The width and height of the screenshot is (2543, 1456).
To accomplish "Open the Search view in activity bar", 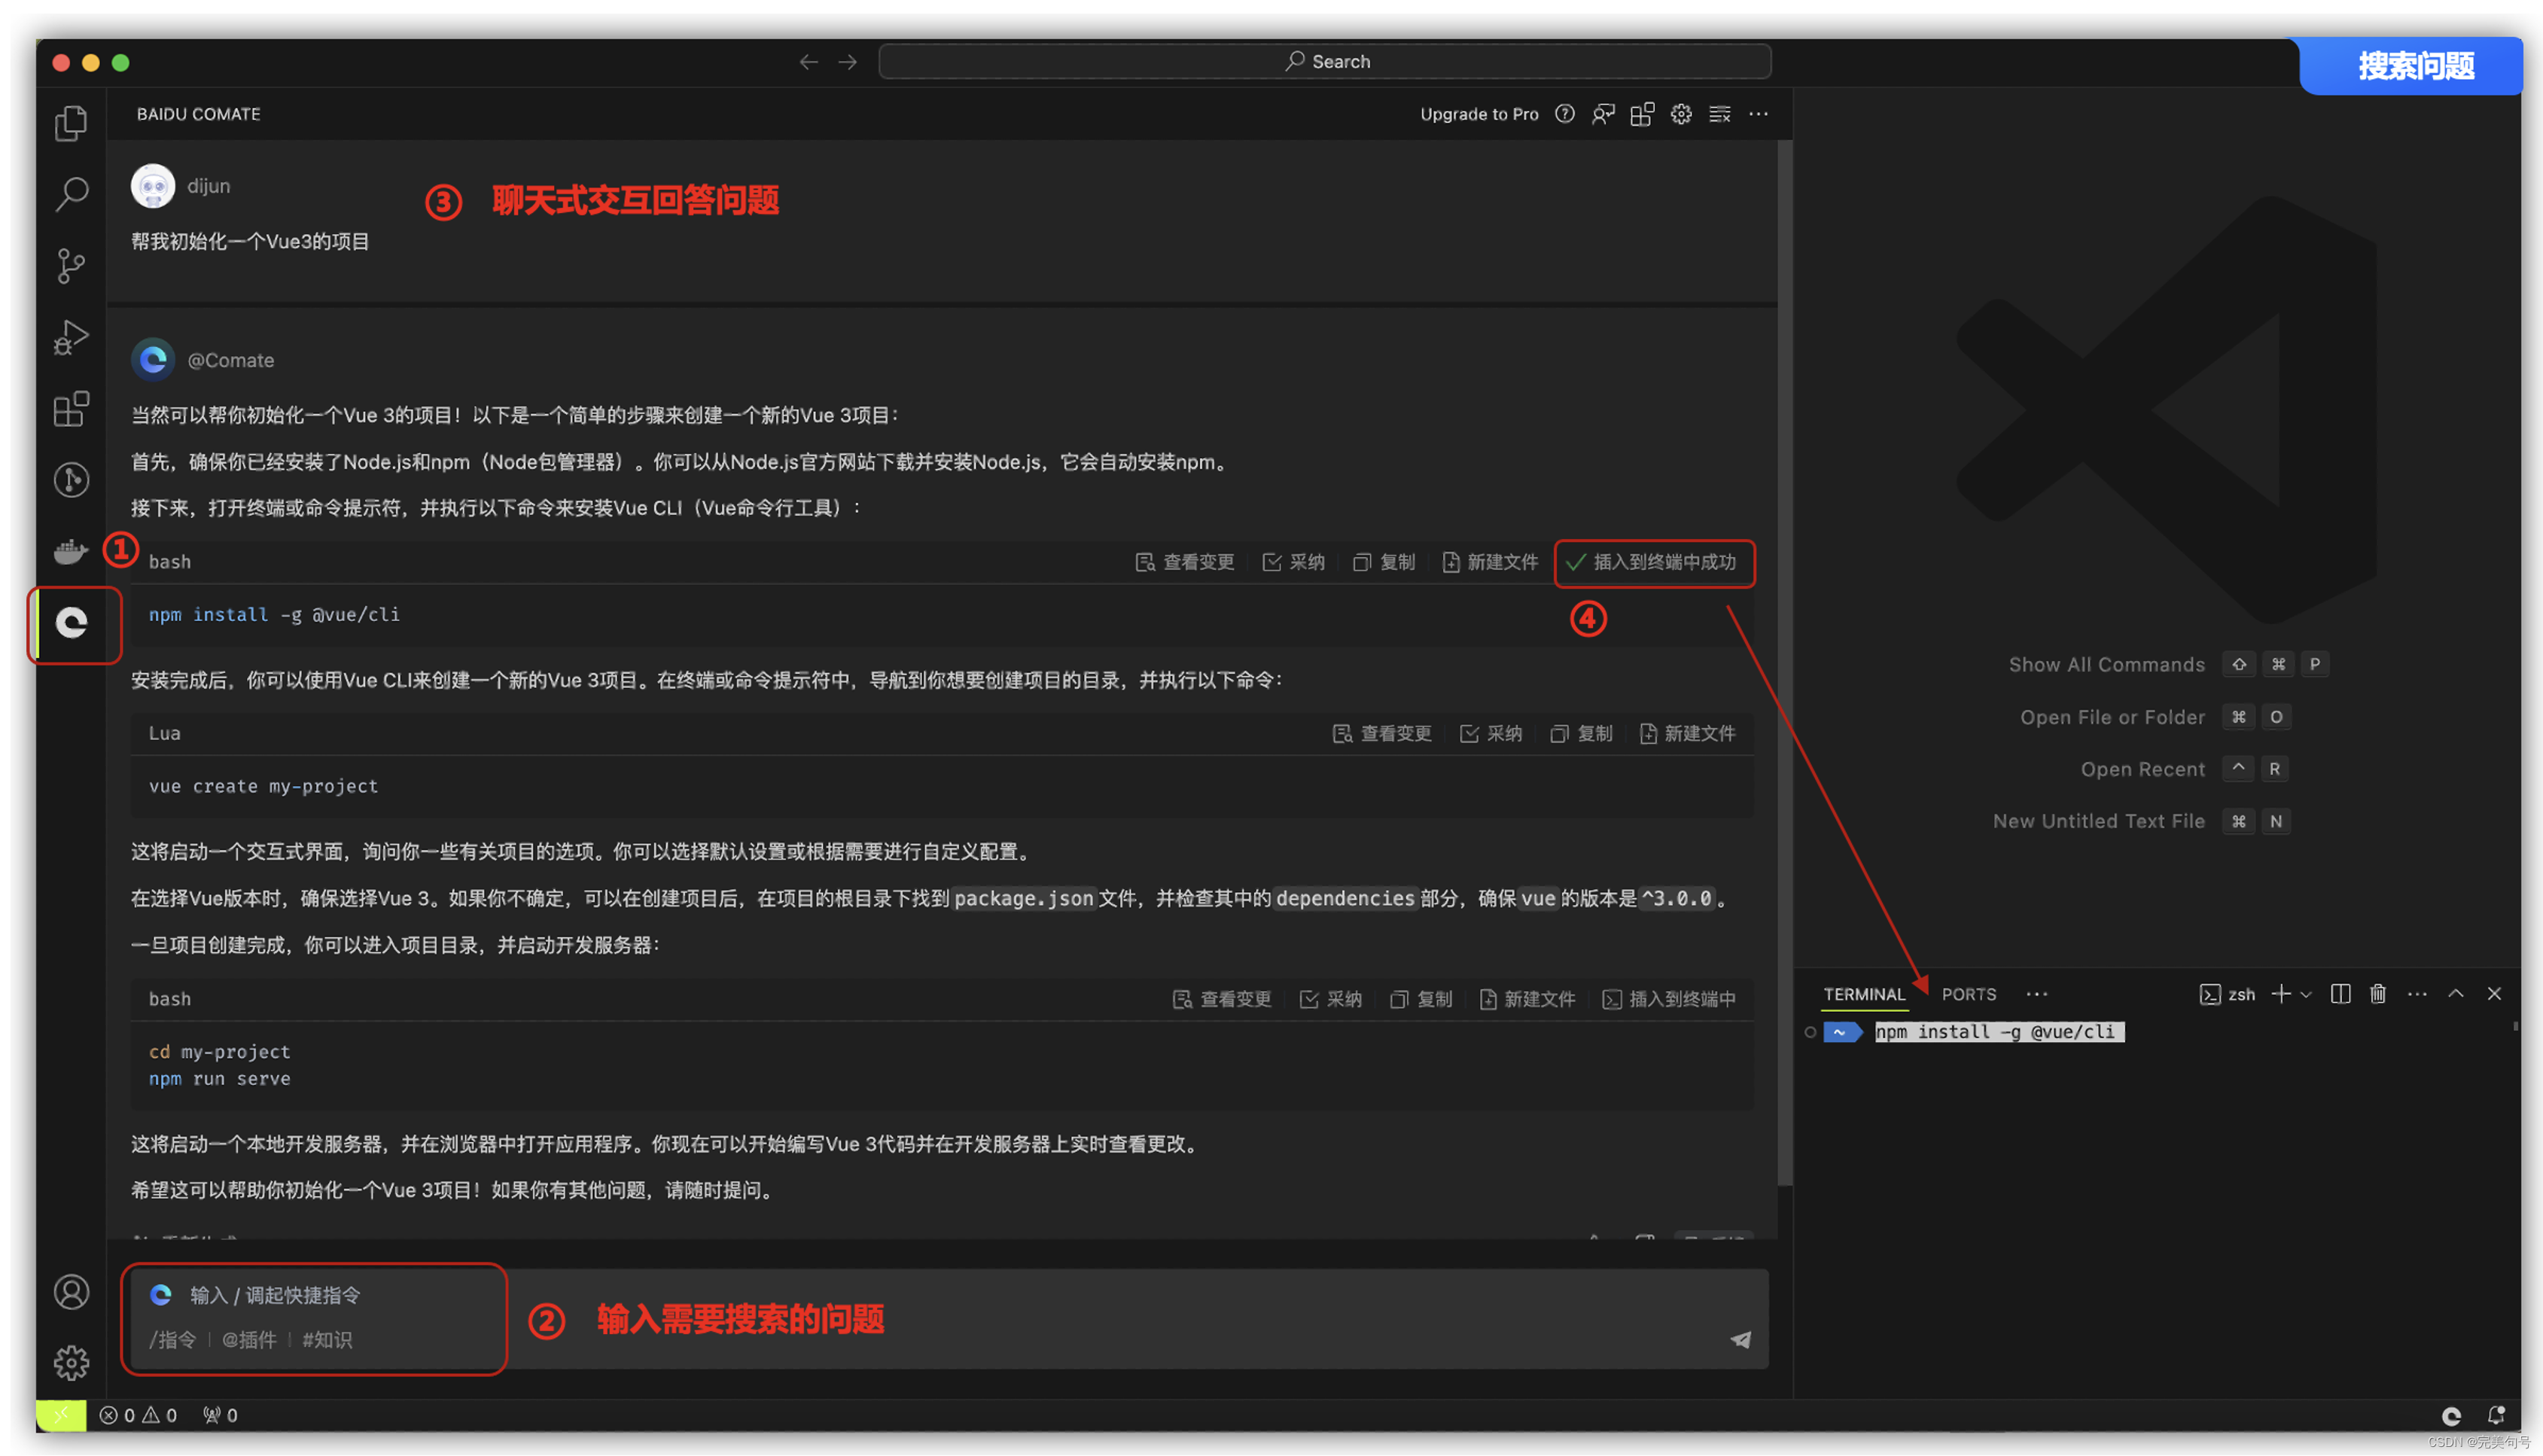I will tap(71, 194).
